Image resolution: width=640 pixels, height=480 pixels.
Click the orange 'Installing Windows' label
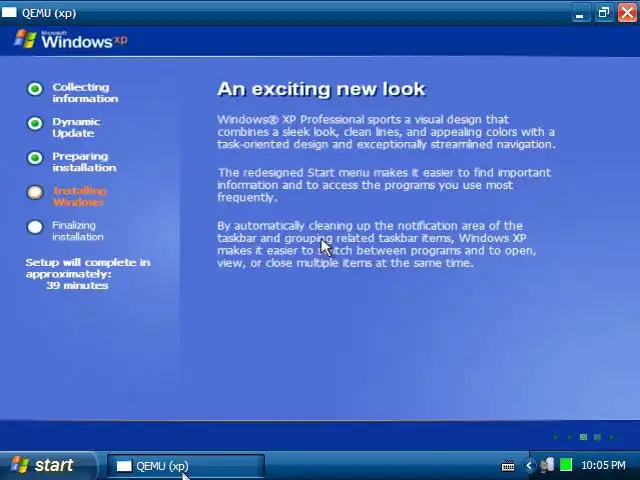click(x=80, y=196)
